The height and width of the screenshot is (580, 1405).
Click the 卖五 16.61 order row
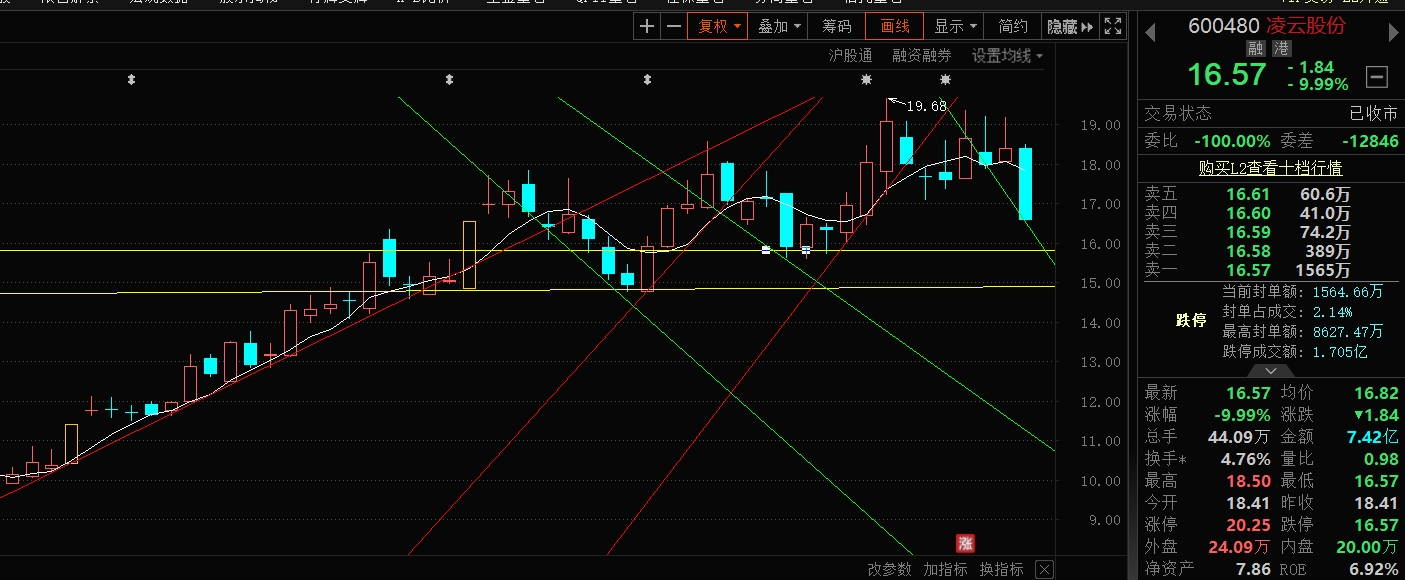[x=1271, y=194]
